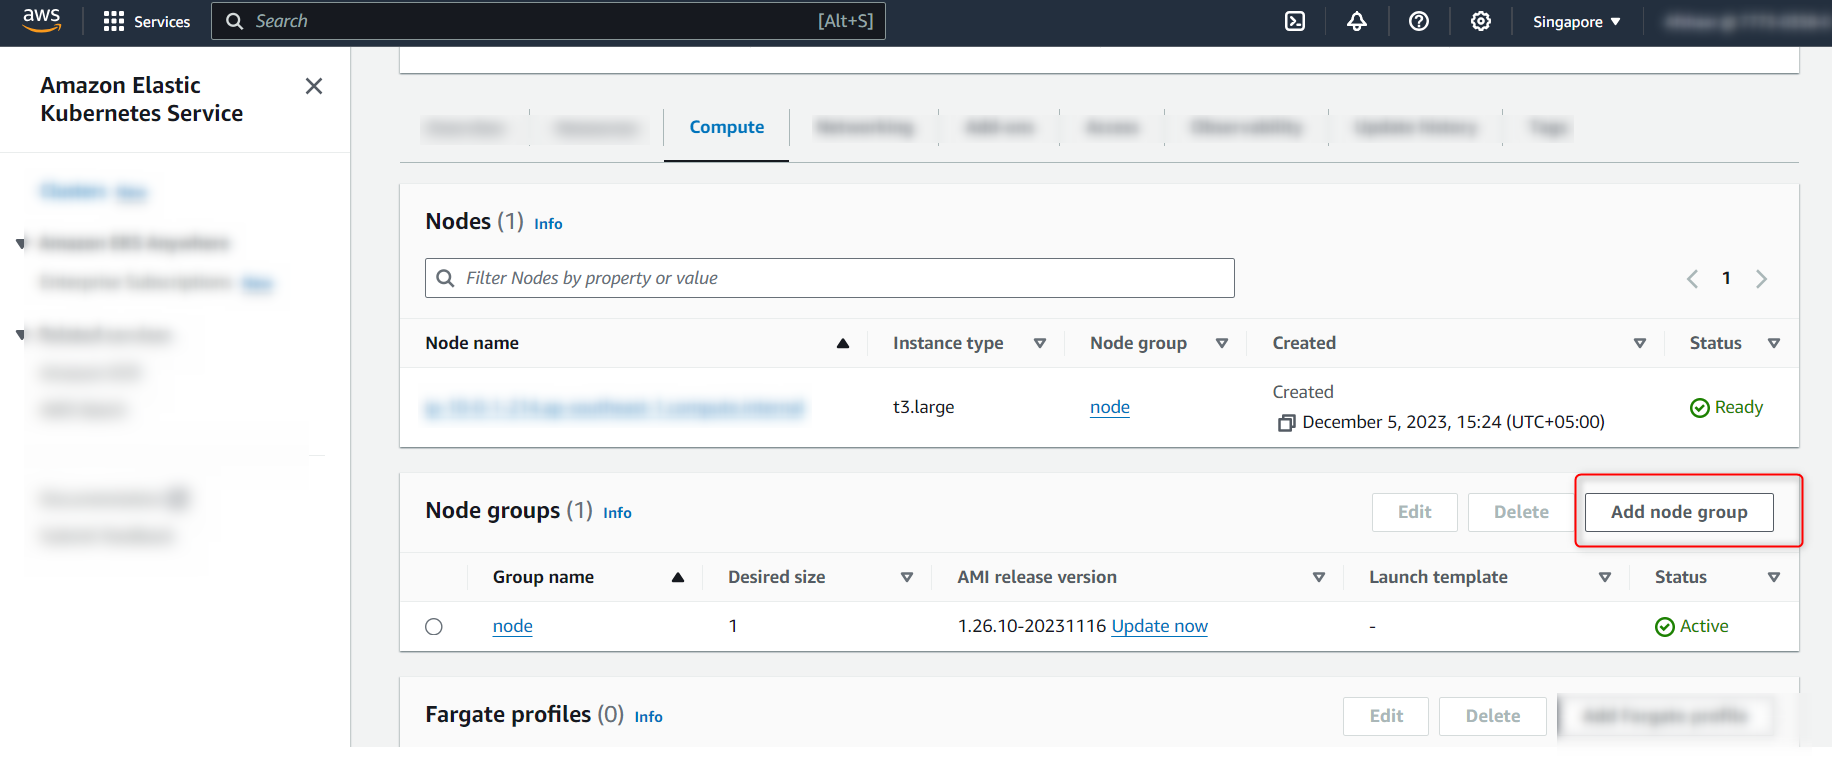Go to next page of Nodes
This screenshot has height=761, width=1832.
click(1762, 279)
